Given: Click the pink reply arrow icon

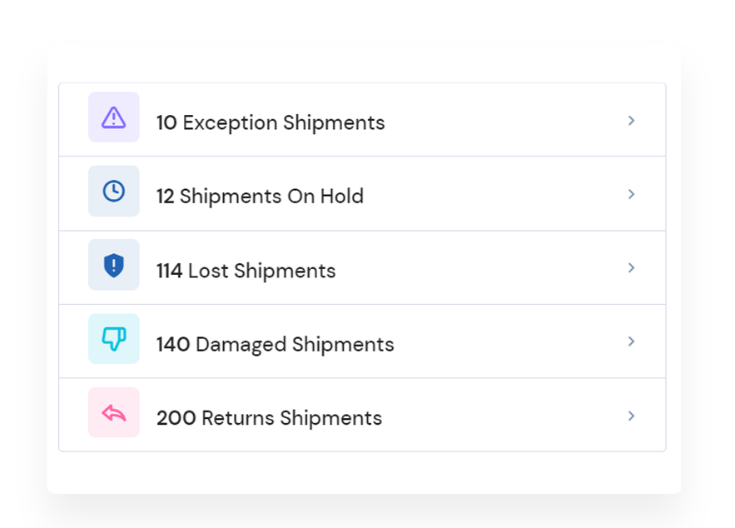Looking at the screenshot, I should coord(114,413).
